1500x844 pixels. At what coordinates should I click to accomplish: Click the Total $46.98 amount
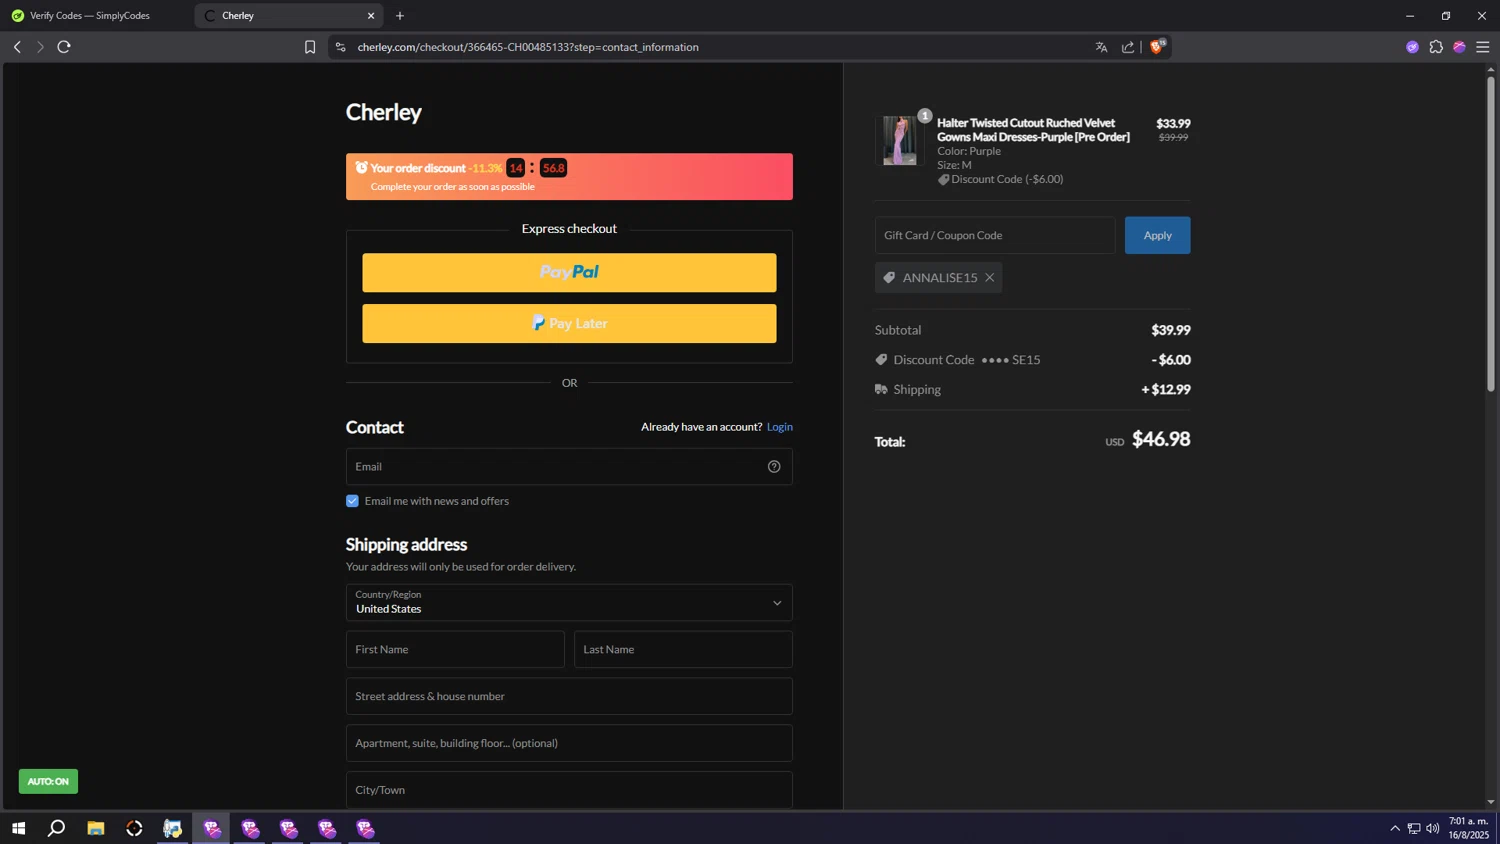point(1161,439)
